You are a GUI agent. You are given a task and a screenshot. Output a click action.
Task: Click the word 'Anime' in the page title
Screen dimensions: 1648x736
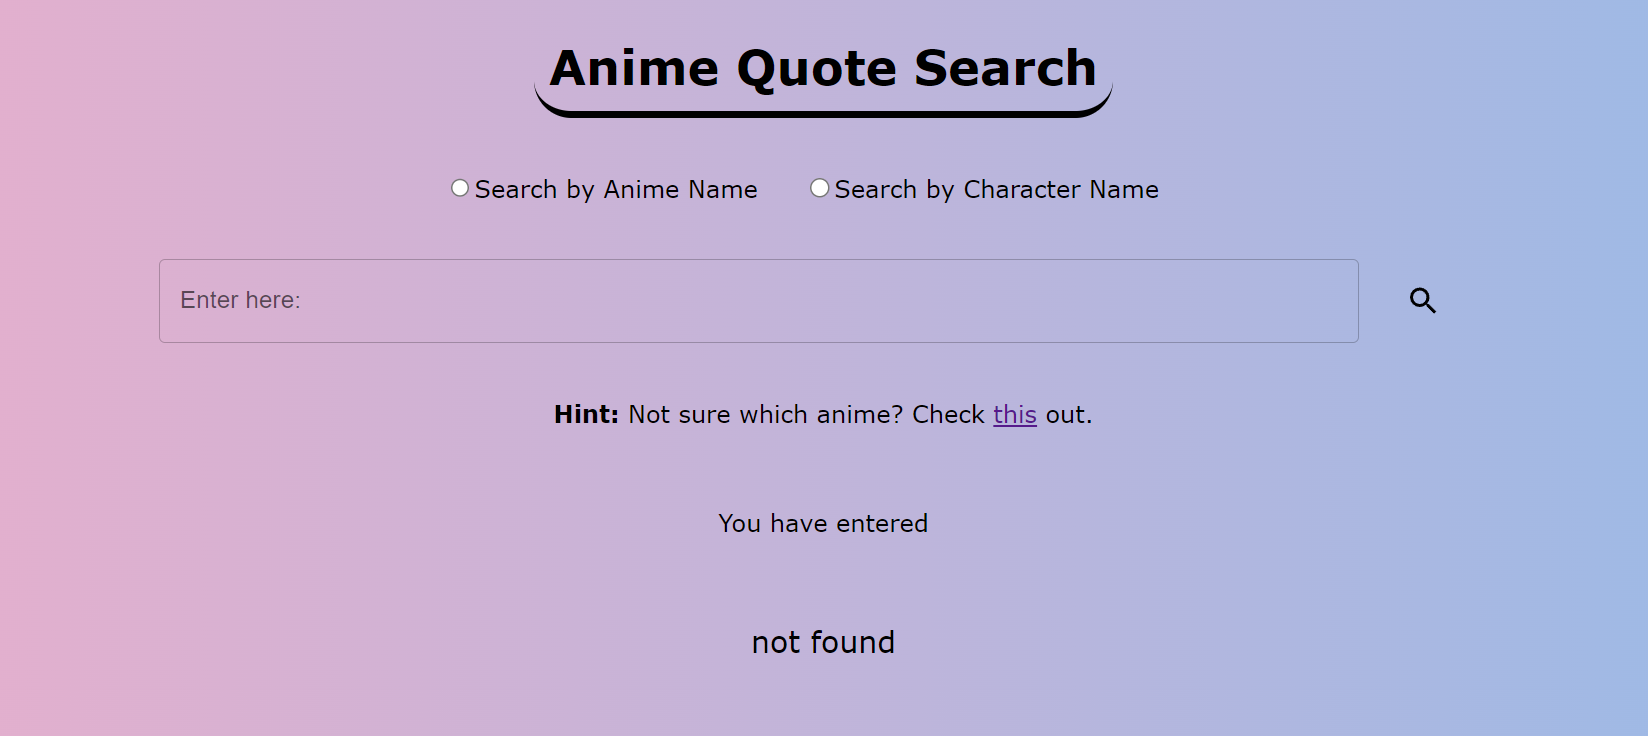click(634, 69)
